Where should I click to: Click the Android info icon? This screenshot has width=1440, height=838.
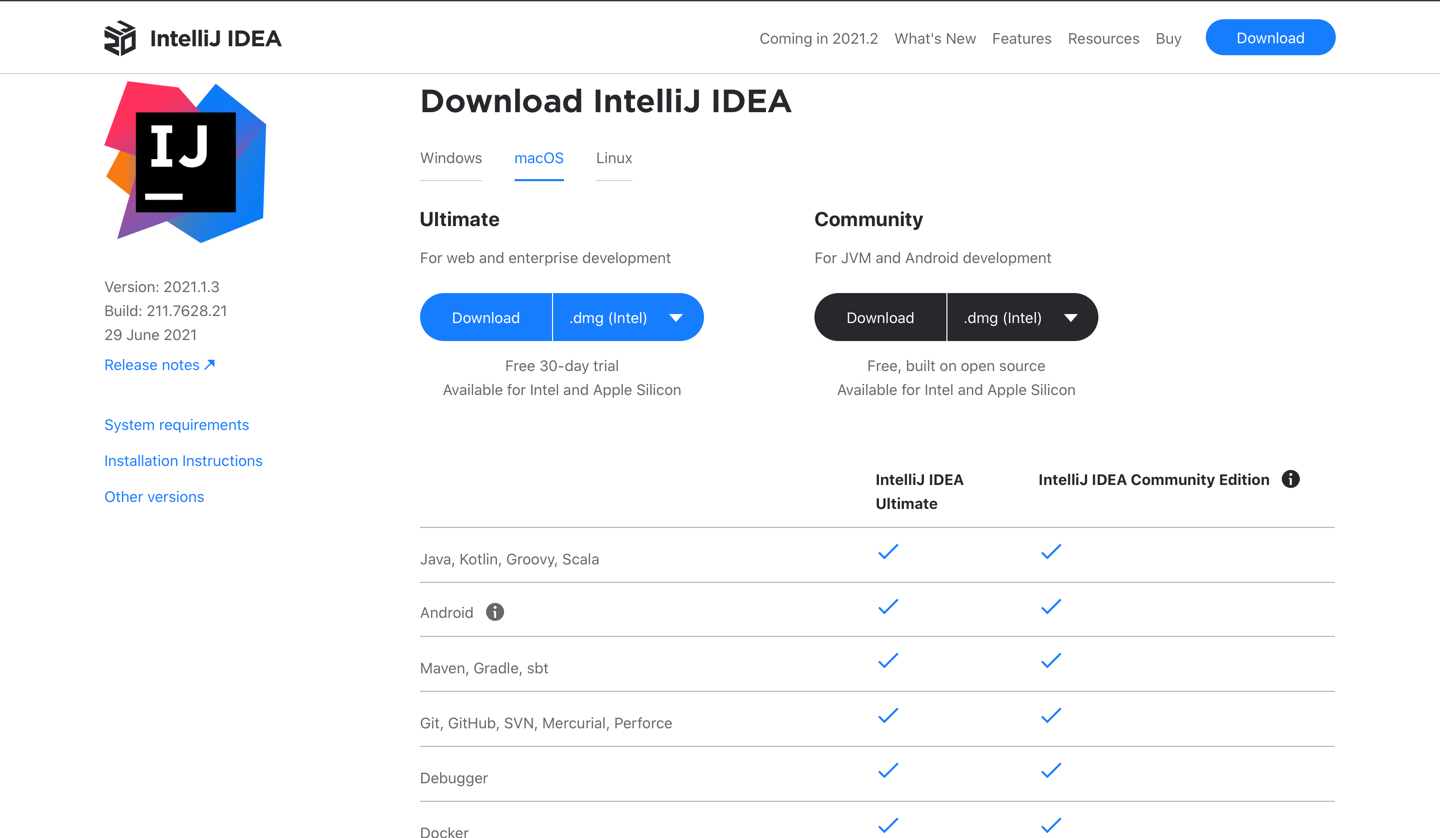[495, 612]
